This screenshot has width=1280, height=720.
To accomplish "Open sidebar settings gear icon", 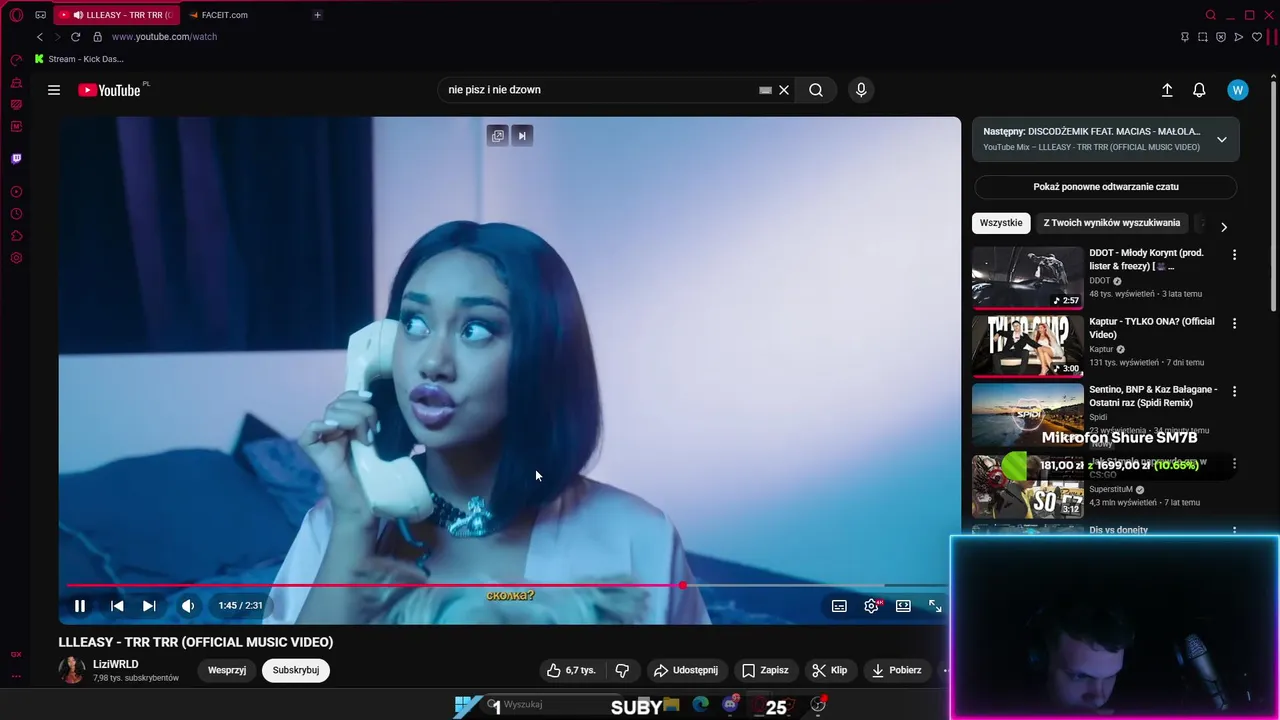I will click(x=16, y=258).
